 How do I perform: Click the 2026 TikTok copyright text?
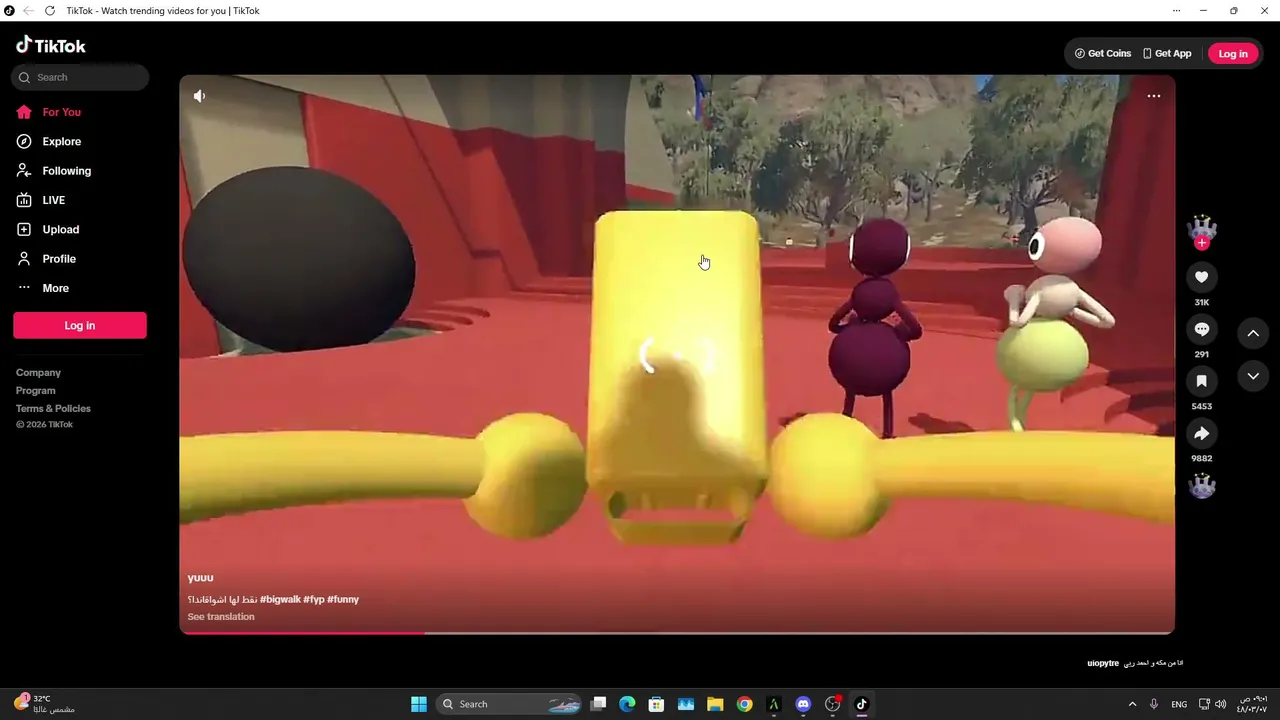coord(44,425)
